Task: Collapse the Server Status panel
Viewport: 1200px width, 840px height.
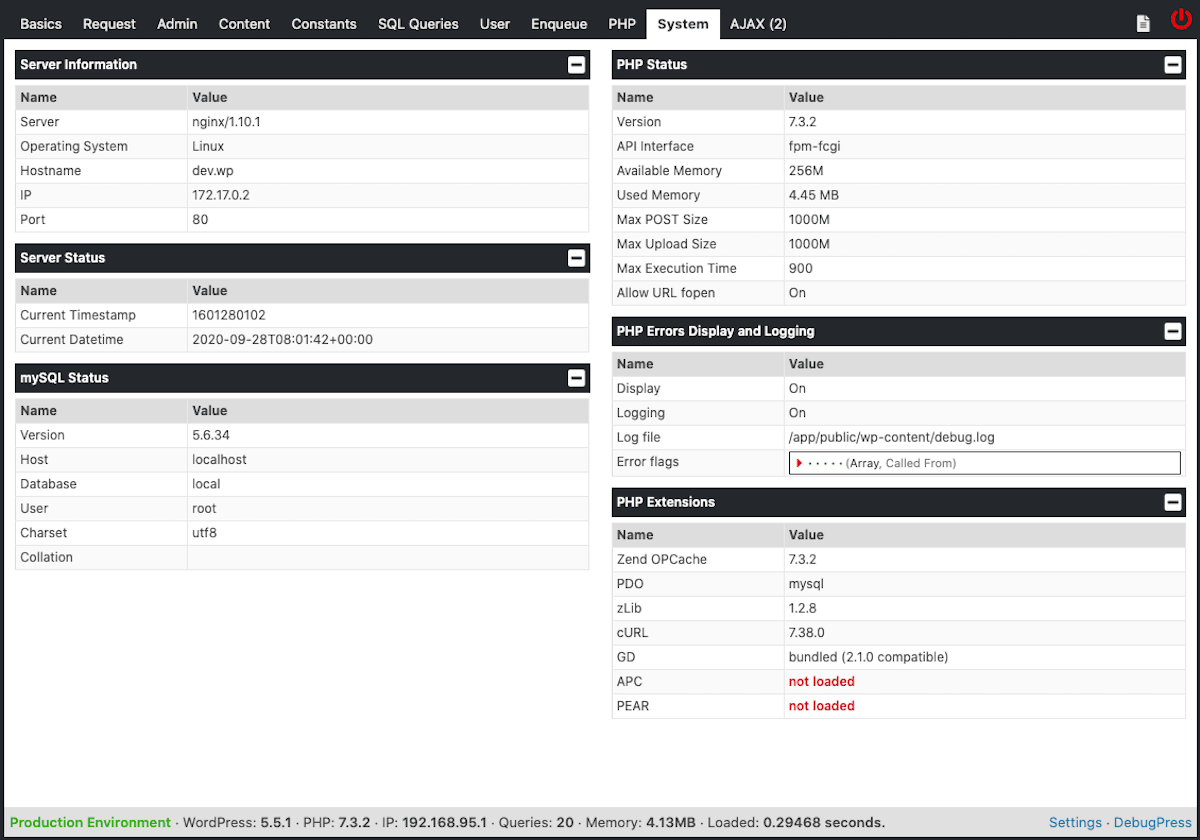Action: click(x=576, y=258)
